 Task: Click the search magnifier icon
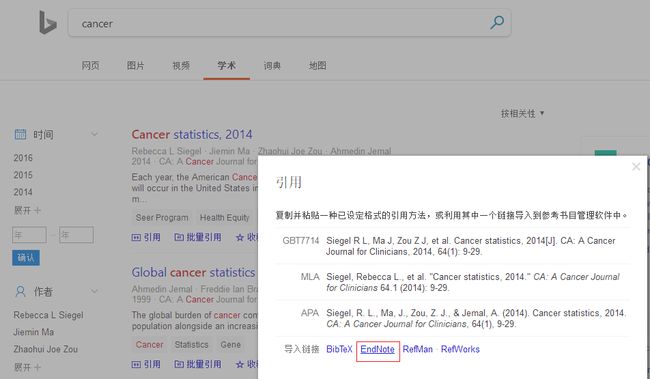[497, 22]
